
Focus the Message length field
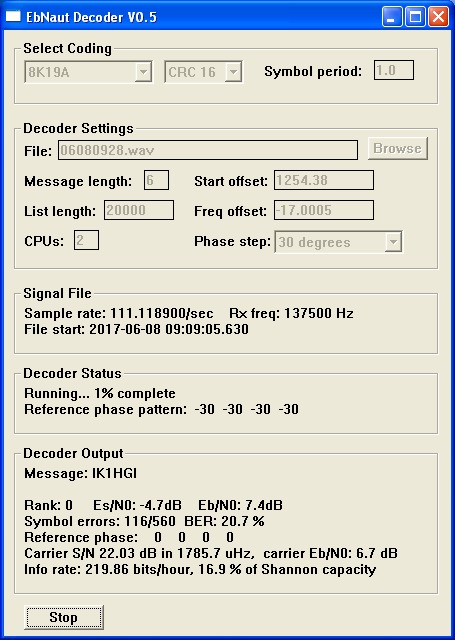click(156, 180)
